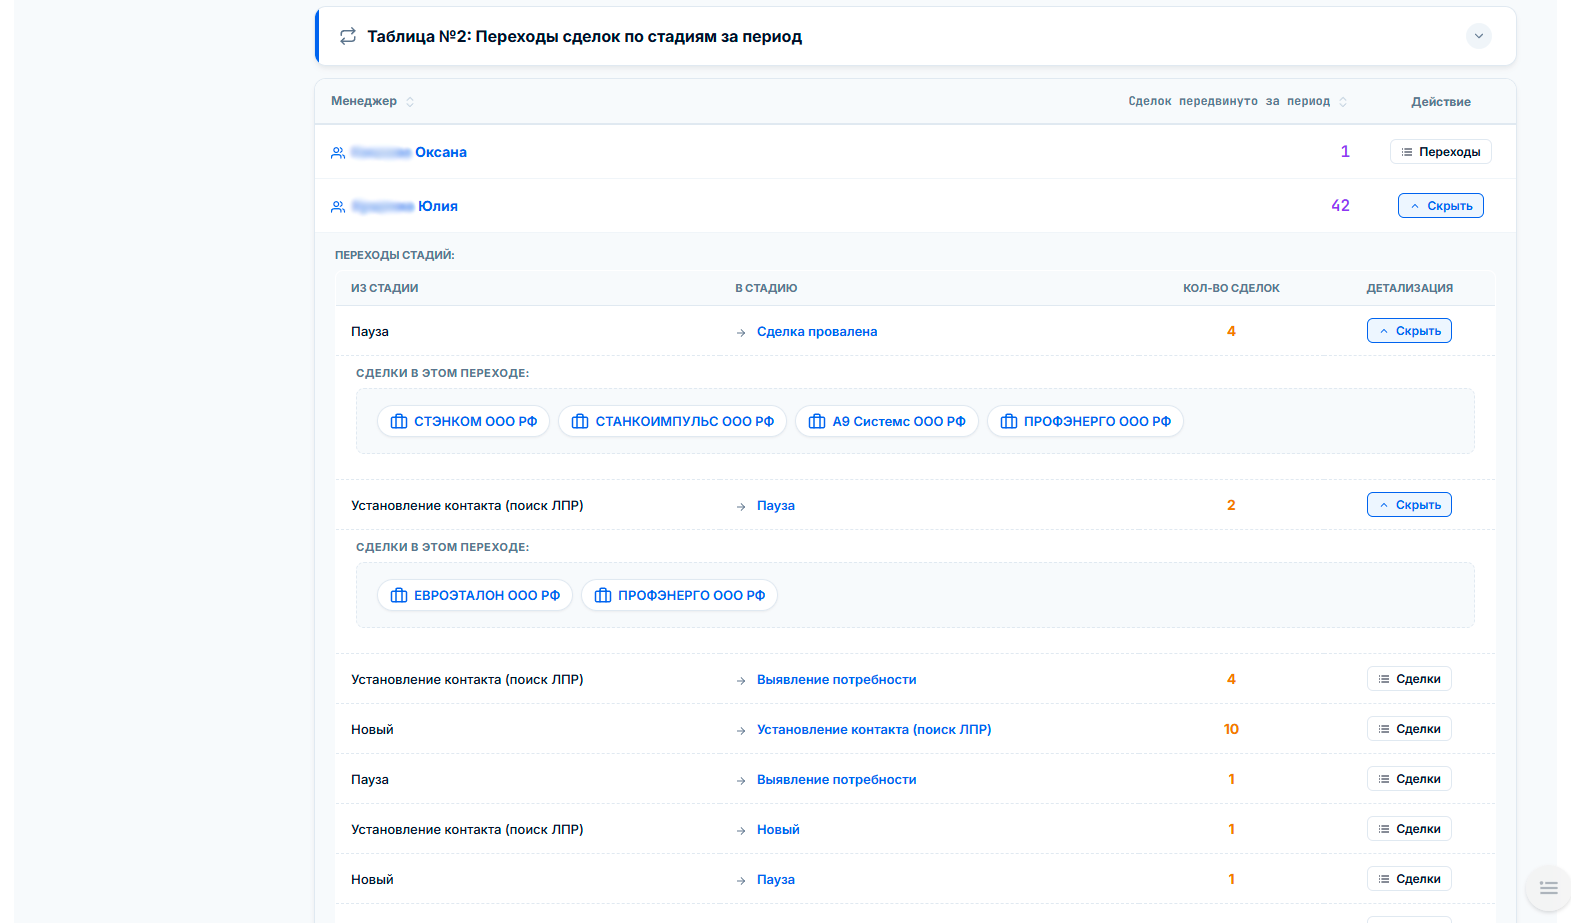Open deal СТАНКОИМПУЛЬС ООО РФ
1571x923 pixels.
[672, 421]
